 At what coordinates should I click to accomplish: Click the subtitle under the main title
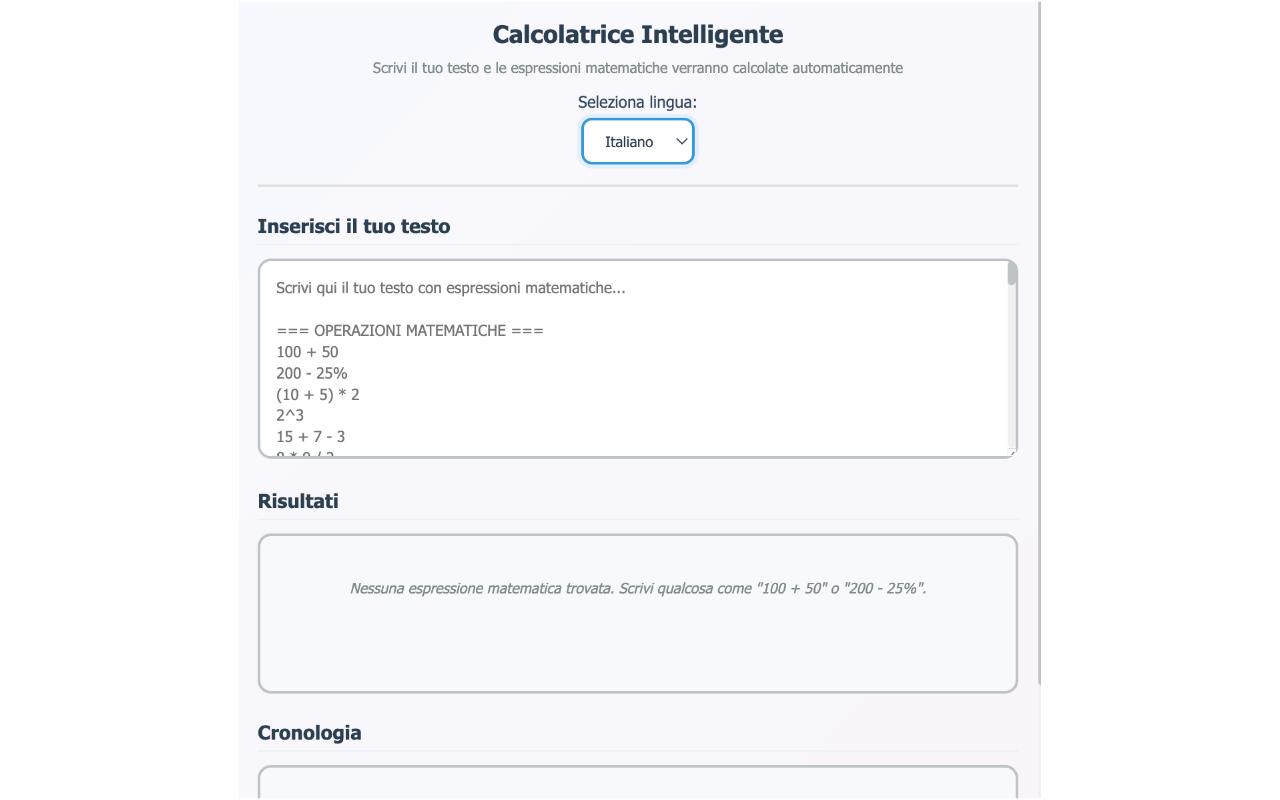pos(638,68)
